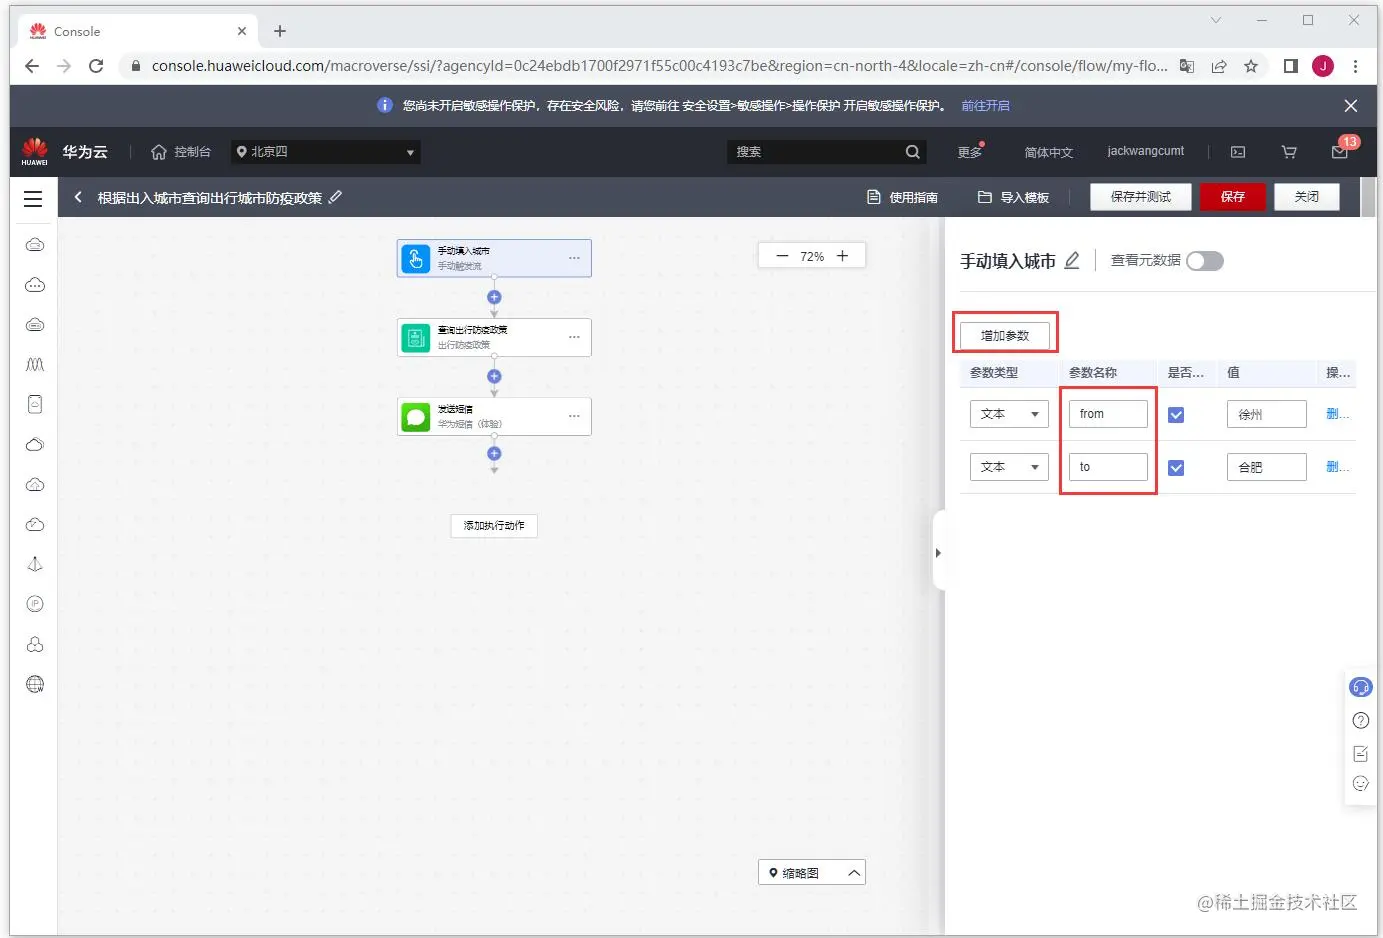
Task: Toggle the 查看元数据 switch
Action: tap(1205, 261)
